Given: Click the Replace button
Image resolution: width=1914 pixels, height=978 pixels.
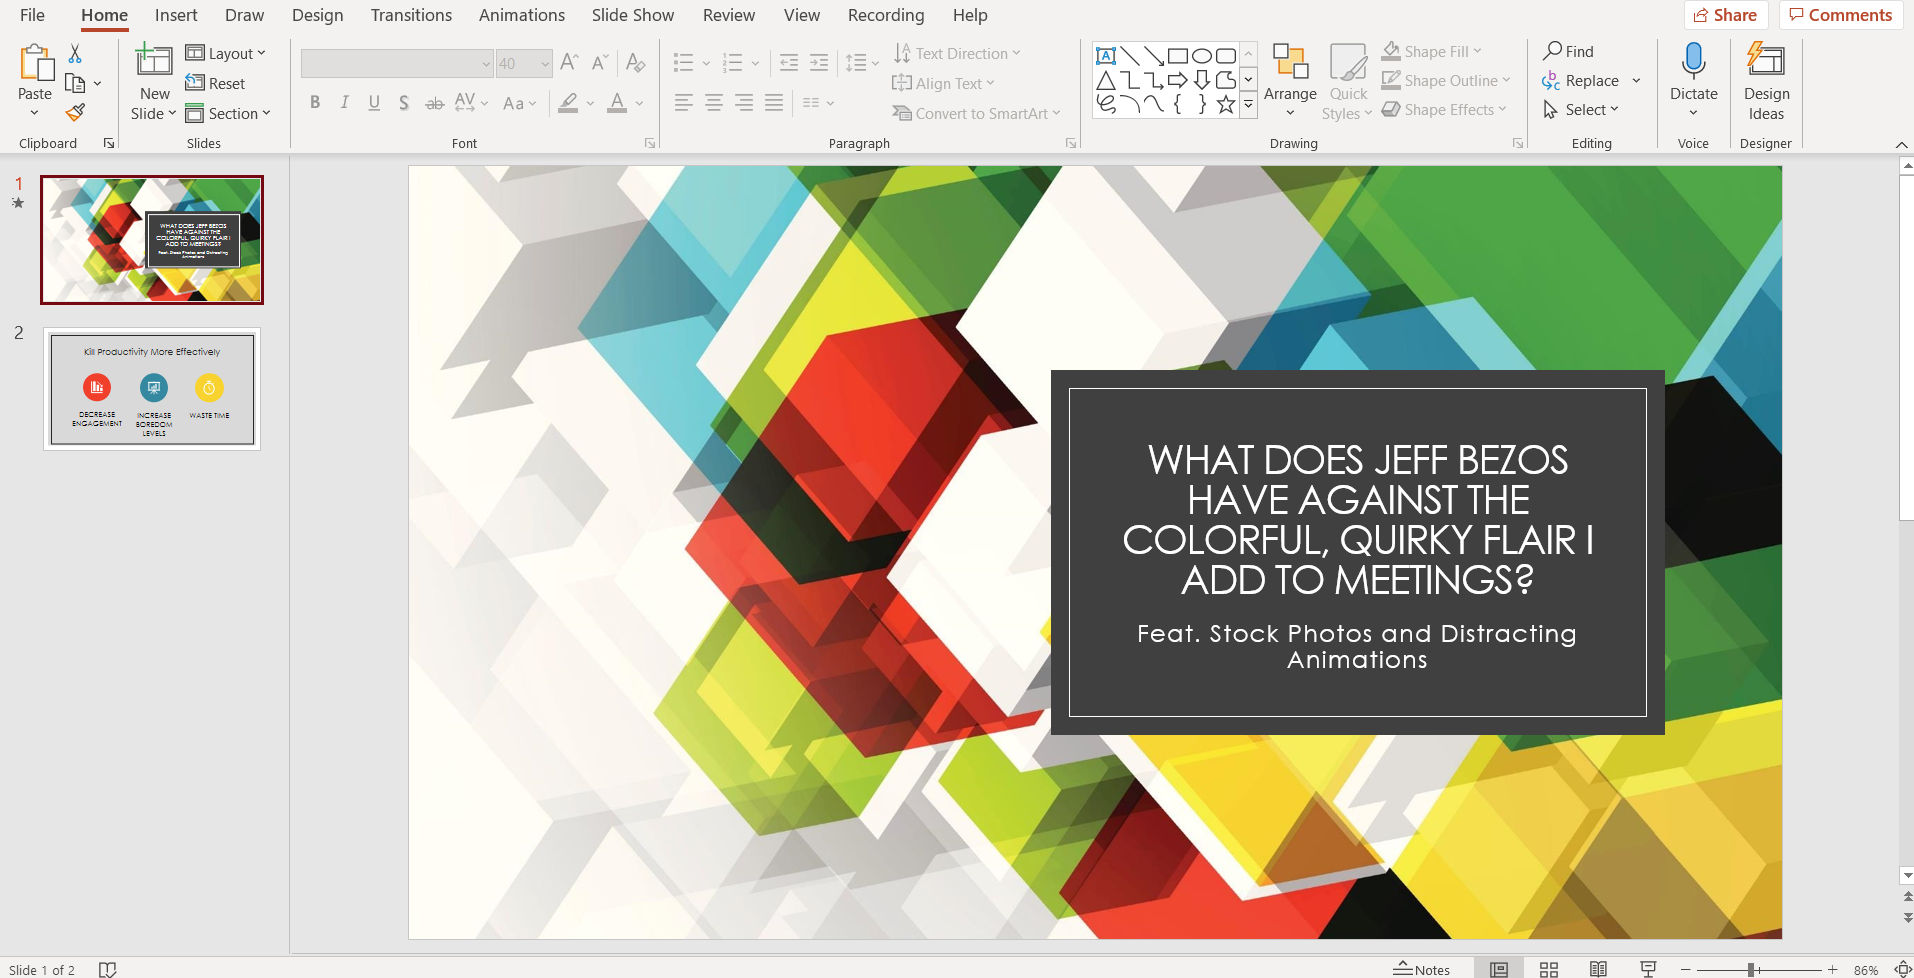Looking at the screenshot, I should pyautogui.click(x=1581, y=80).
